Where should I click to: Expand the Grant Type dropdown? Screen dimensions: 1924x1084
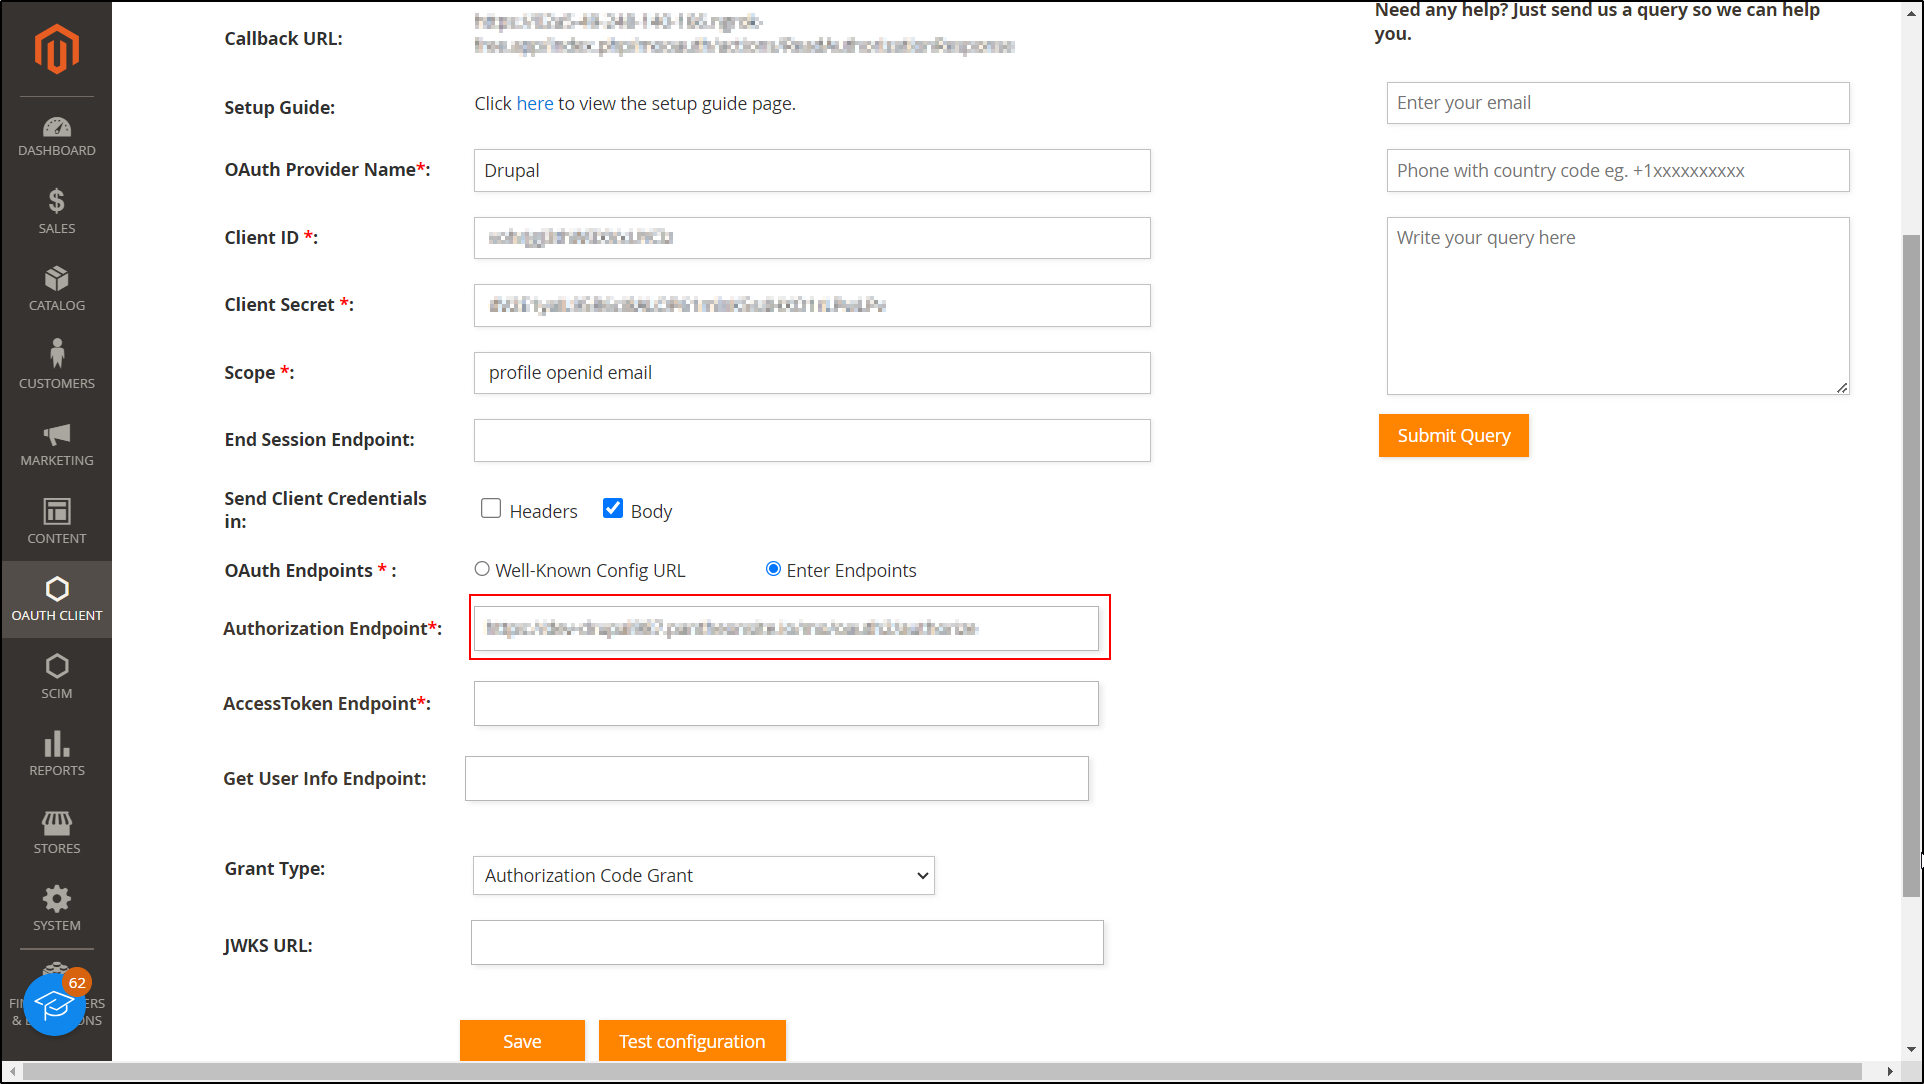tap(703, 876)
